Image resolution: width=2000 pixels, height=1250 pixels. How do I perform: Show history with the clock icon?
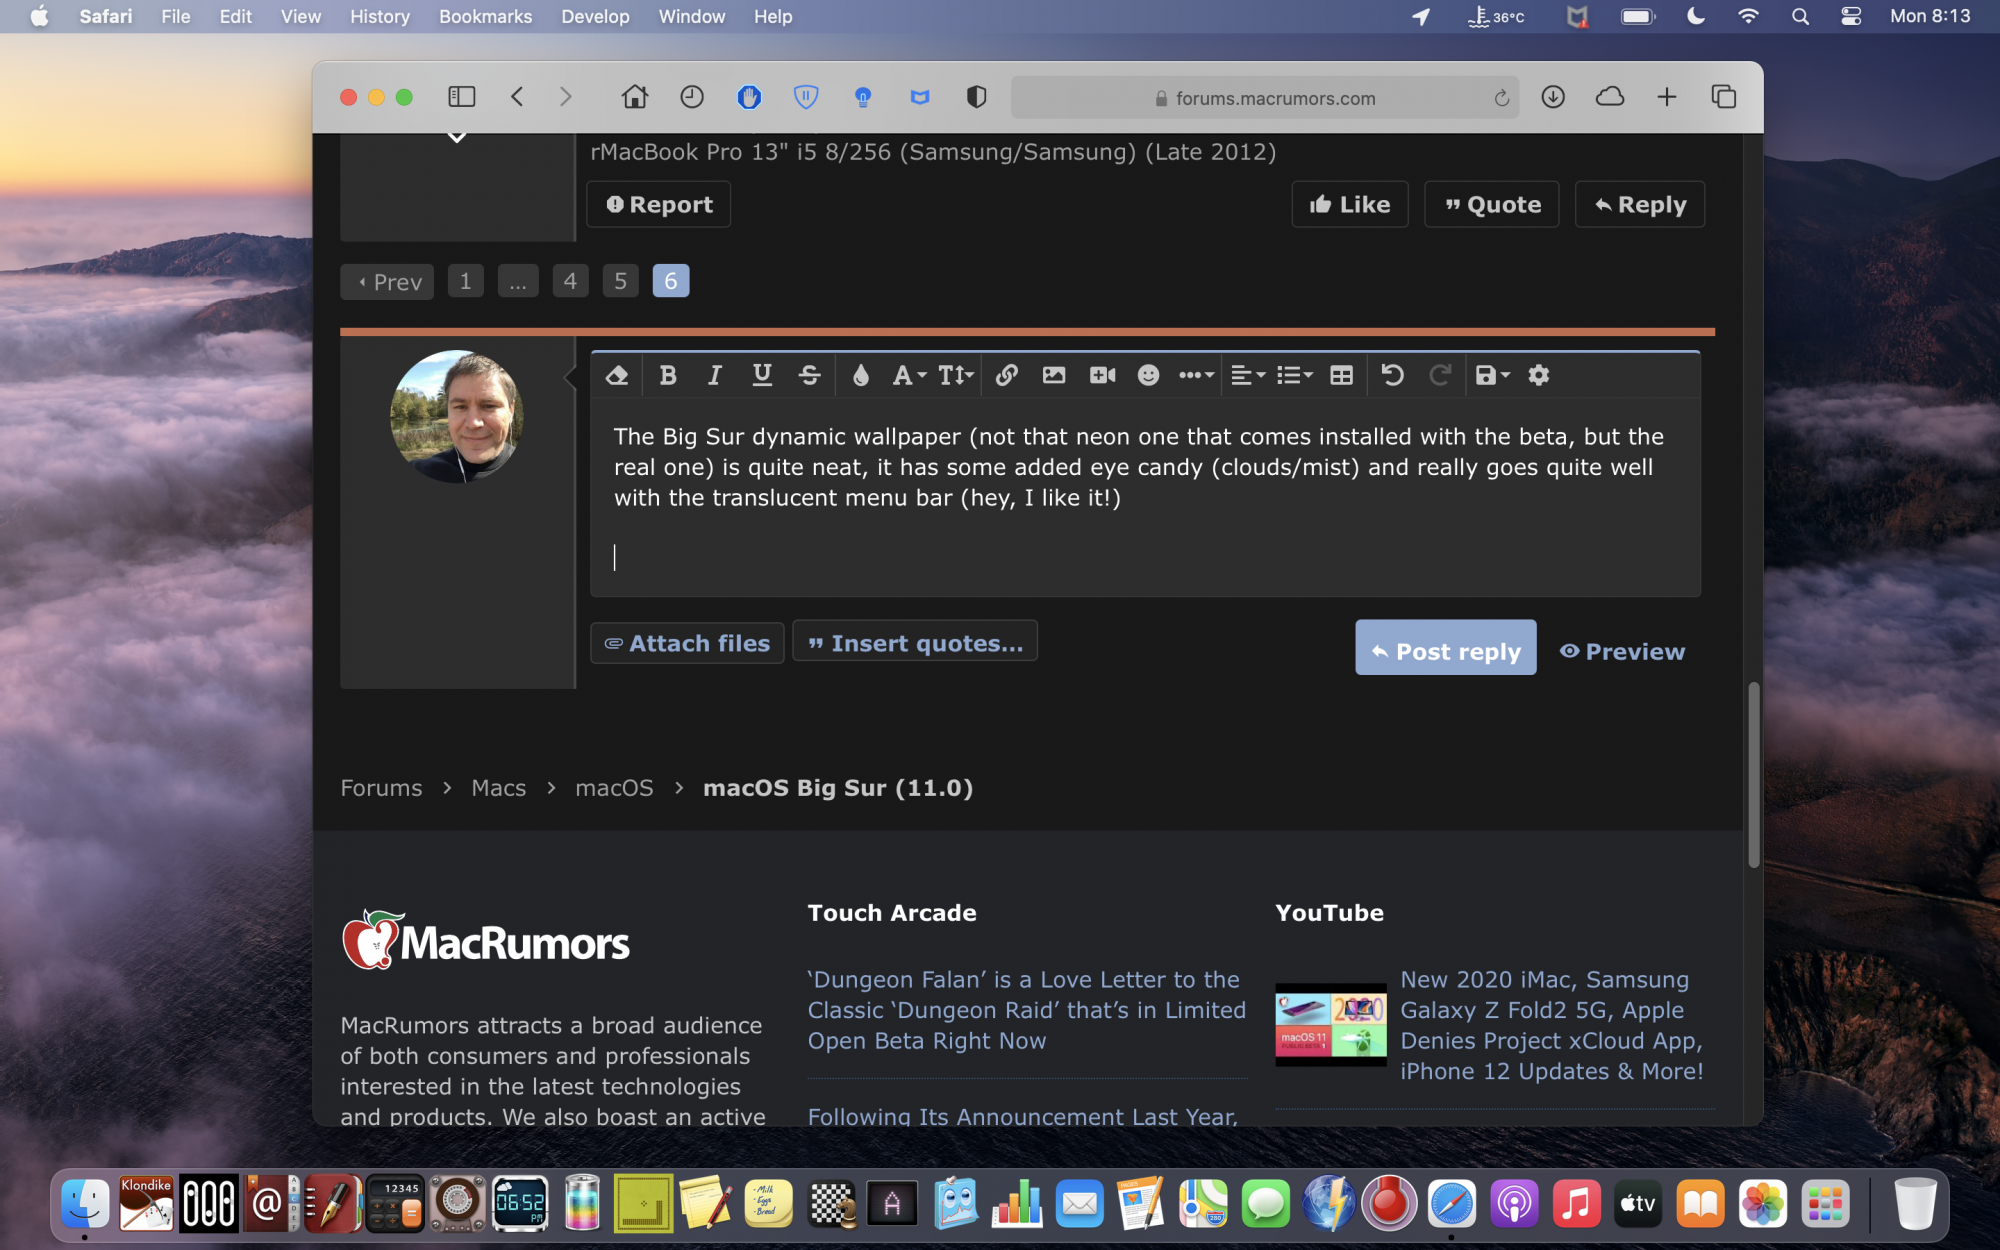click(x=692, y=97)
